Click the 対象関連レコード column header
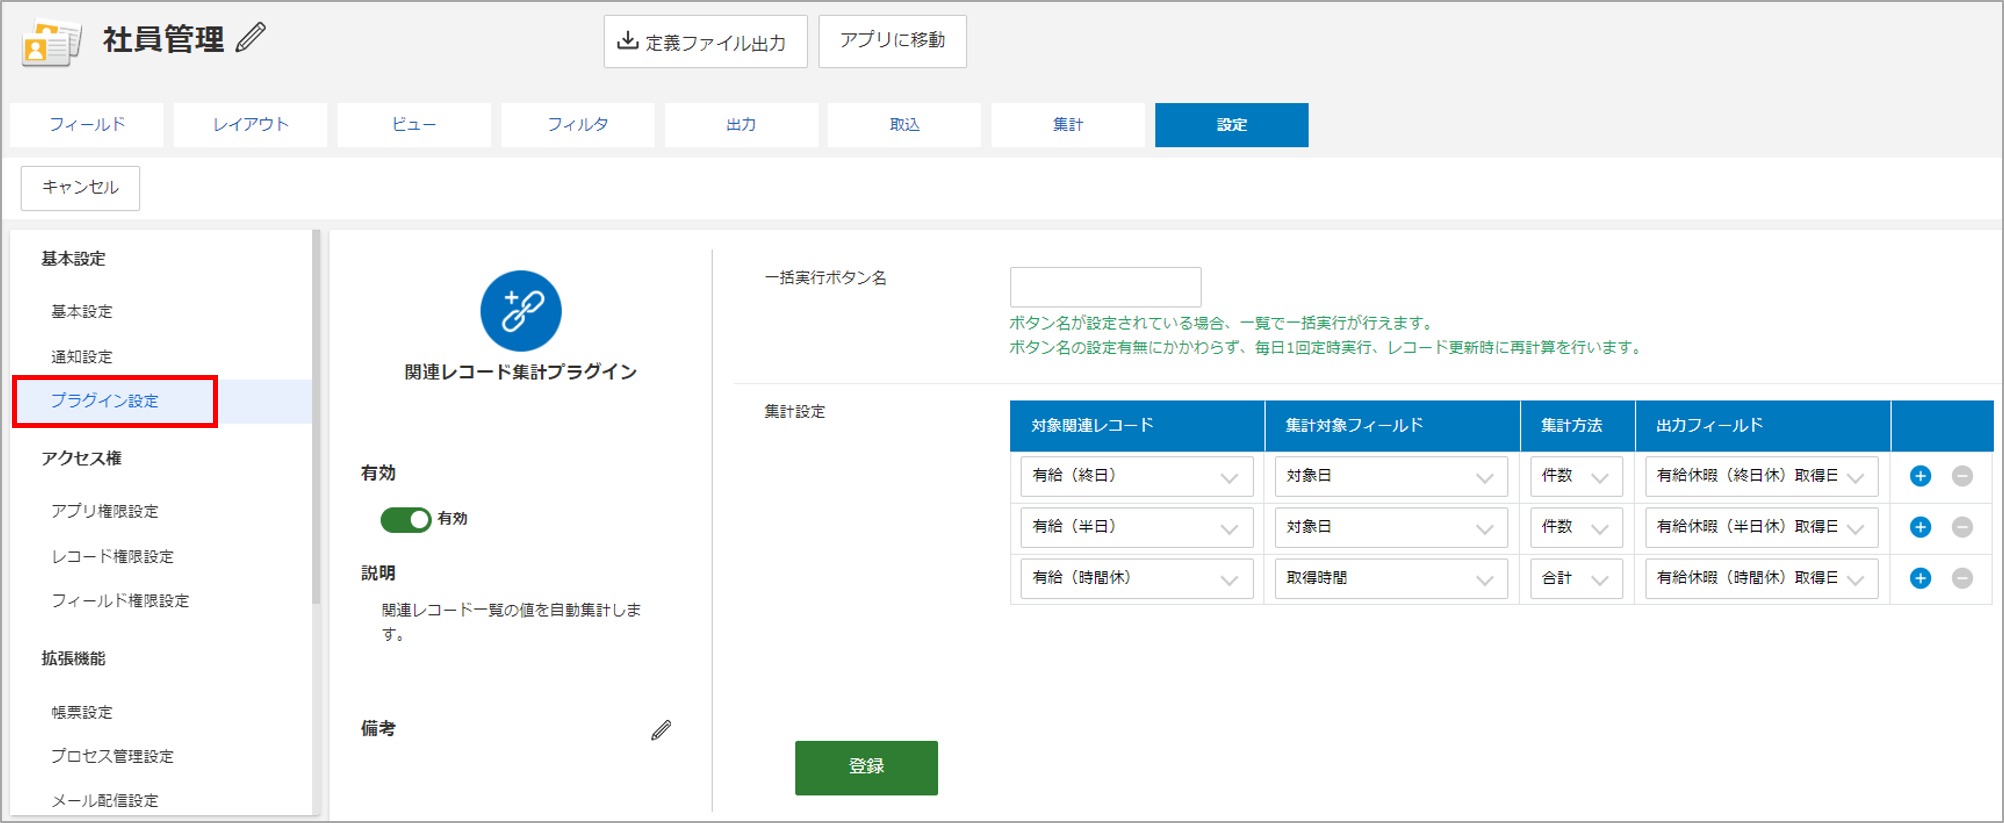Image resolution: width=2004 pixels, height=823 pixels. 1137,426
